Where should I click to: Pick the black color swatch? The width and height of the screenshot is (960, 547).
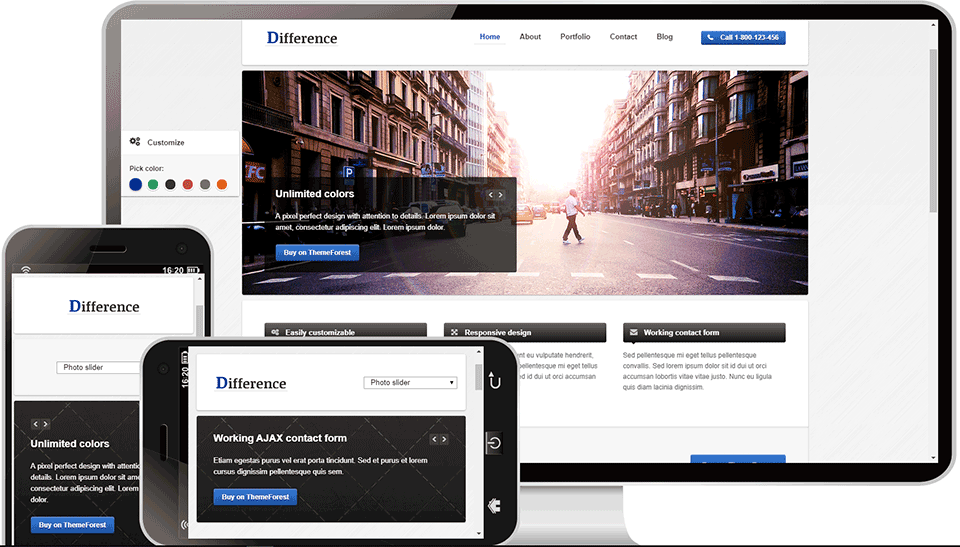click(x=170, y=184)
